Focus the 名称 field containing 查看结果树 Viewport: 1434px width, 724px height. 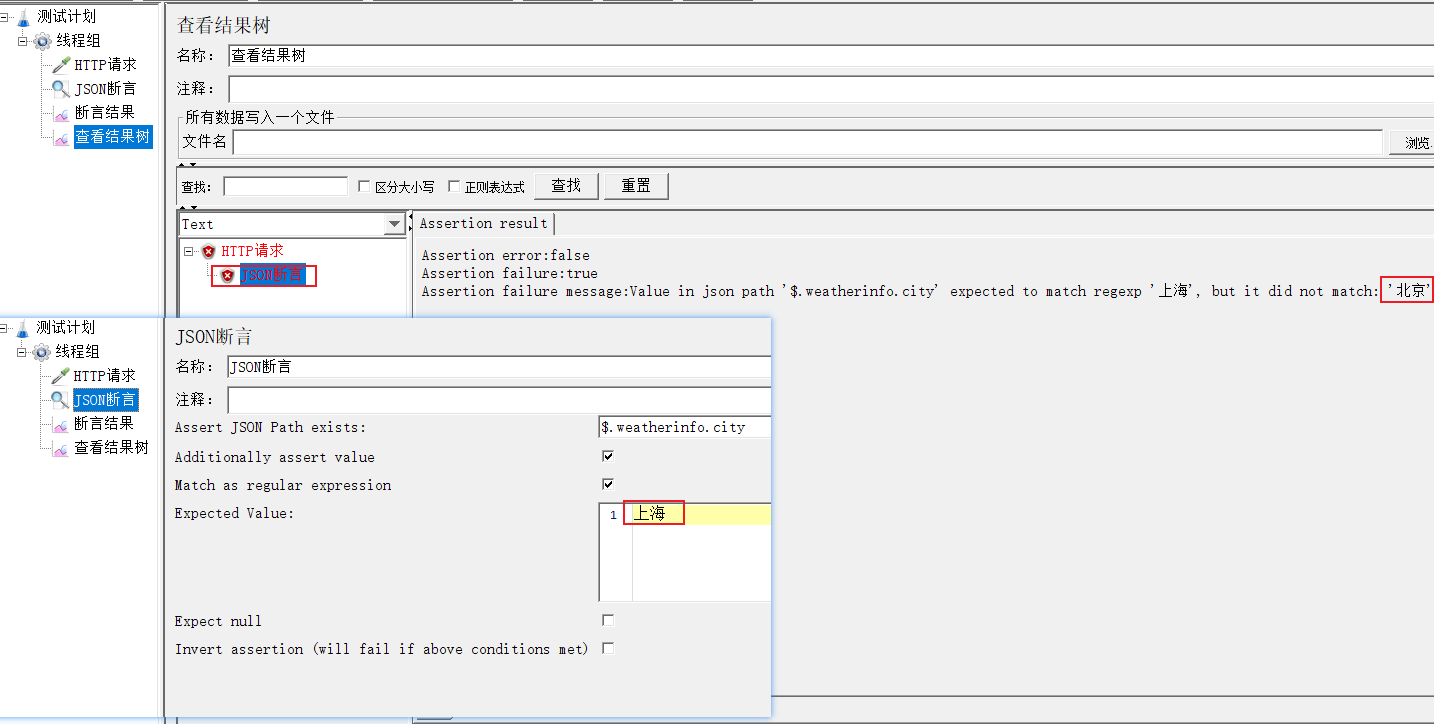(831, 56)
